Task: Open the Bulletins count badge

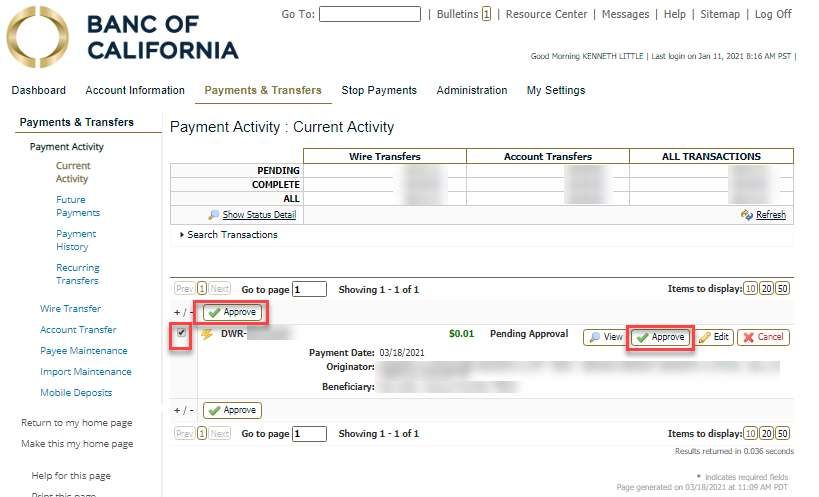Action: [x=486, y=14]
